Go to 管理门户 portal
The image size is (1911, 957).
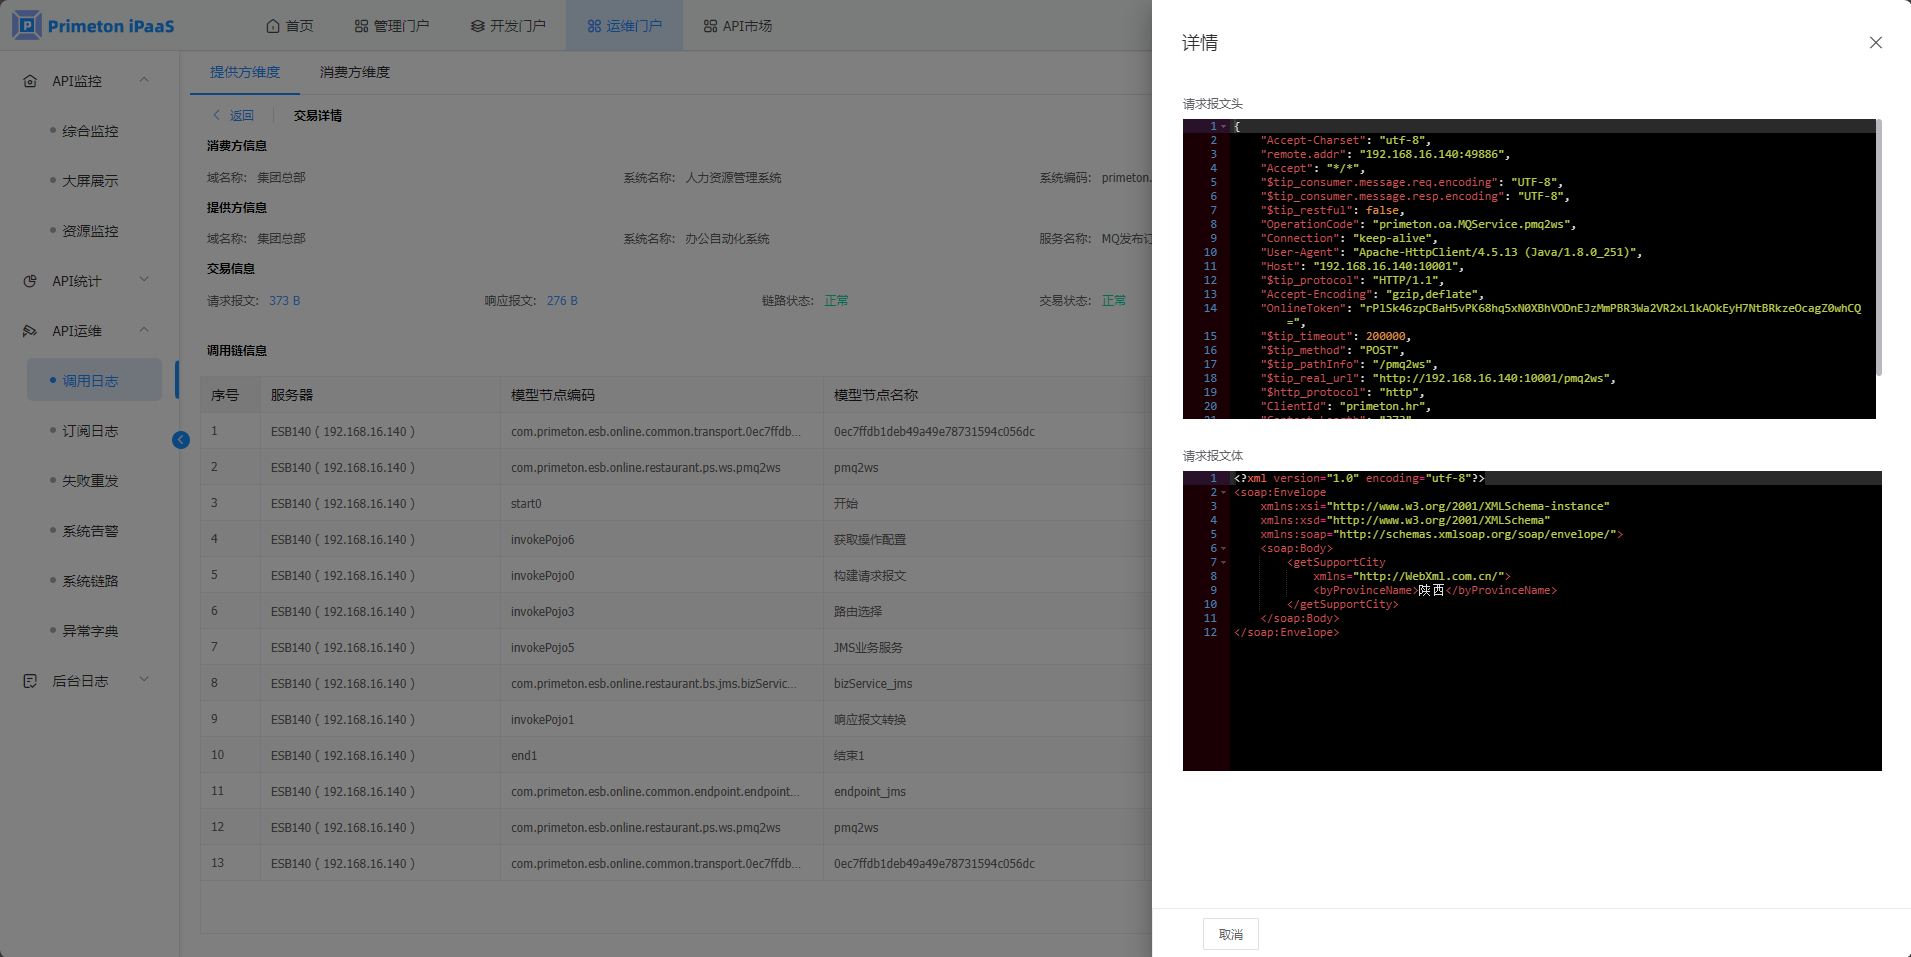click(391, 26)
